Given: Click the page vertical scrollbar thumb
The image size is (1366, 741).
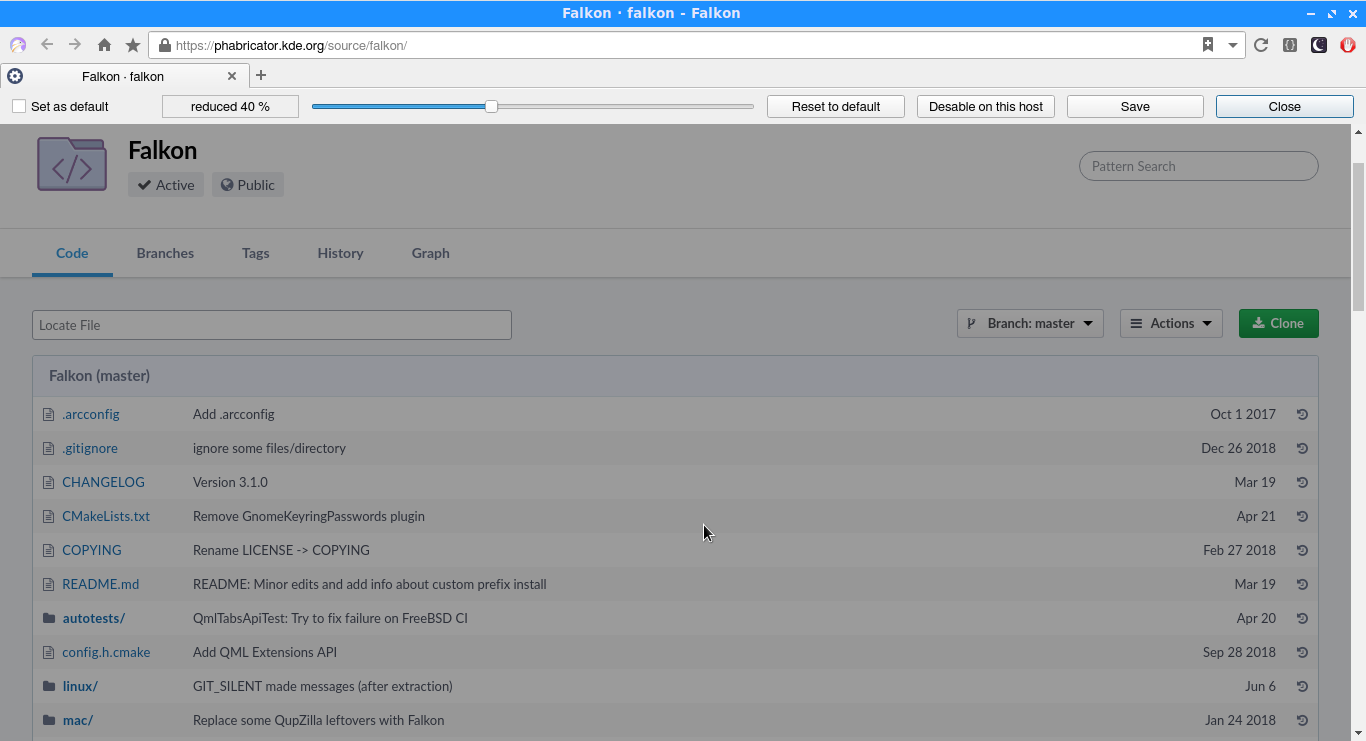Looking at the screenshot, I should 1358,236.
